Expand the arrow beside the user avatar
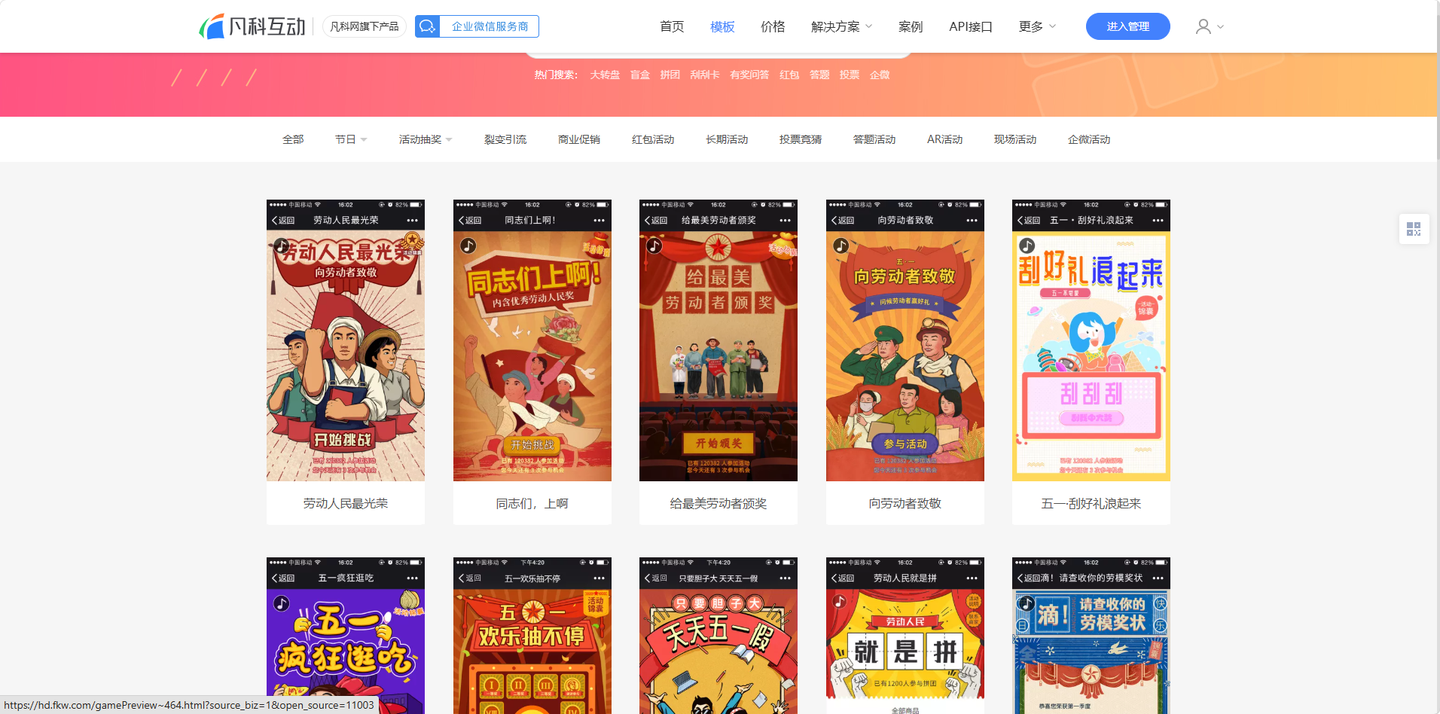 click(1220, 27)
